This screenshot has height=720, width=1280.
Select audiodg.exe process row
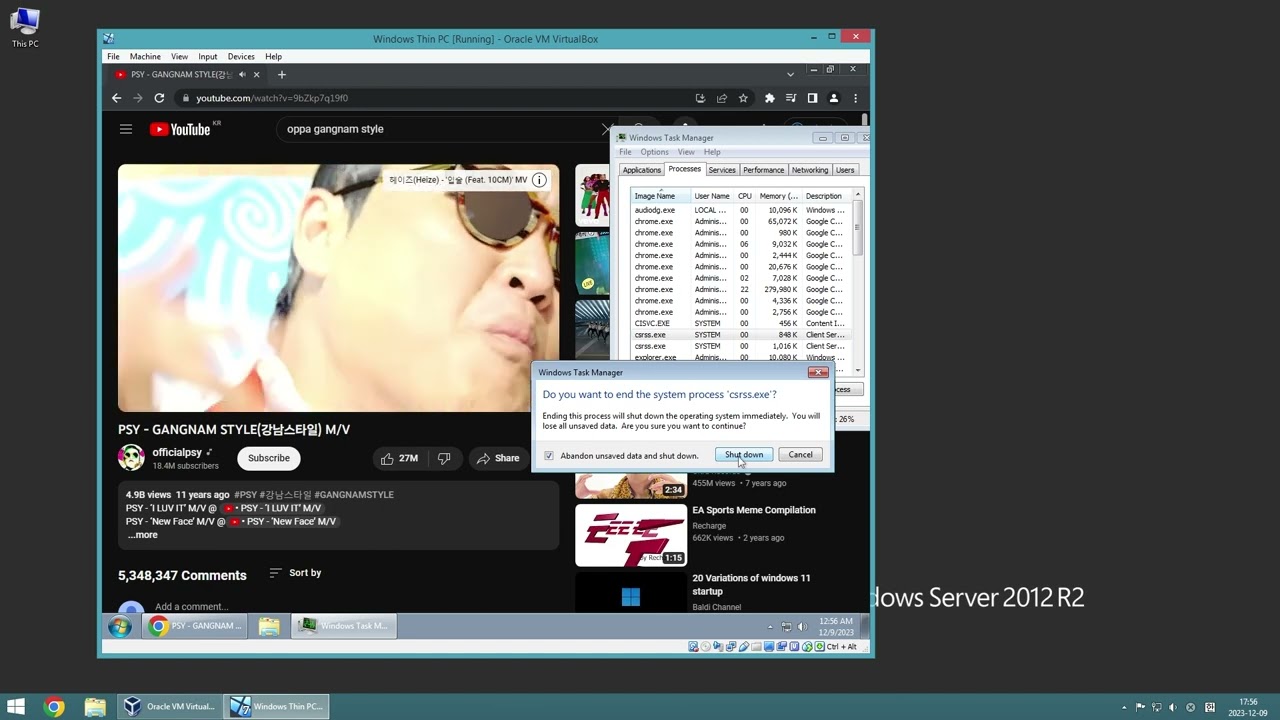pos(740,210)
